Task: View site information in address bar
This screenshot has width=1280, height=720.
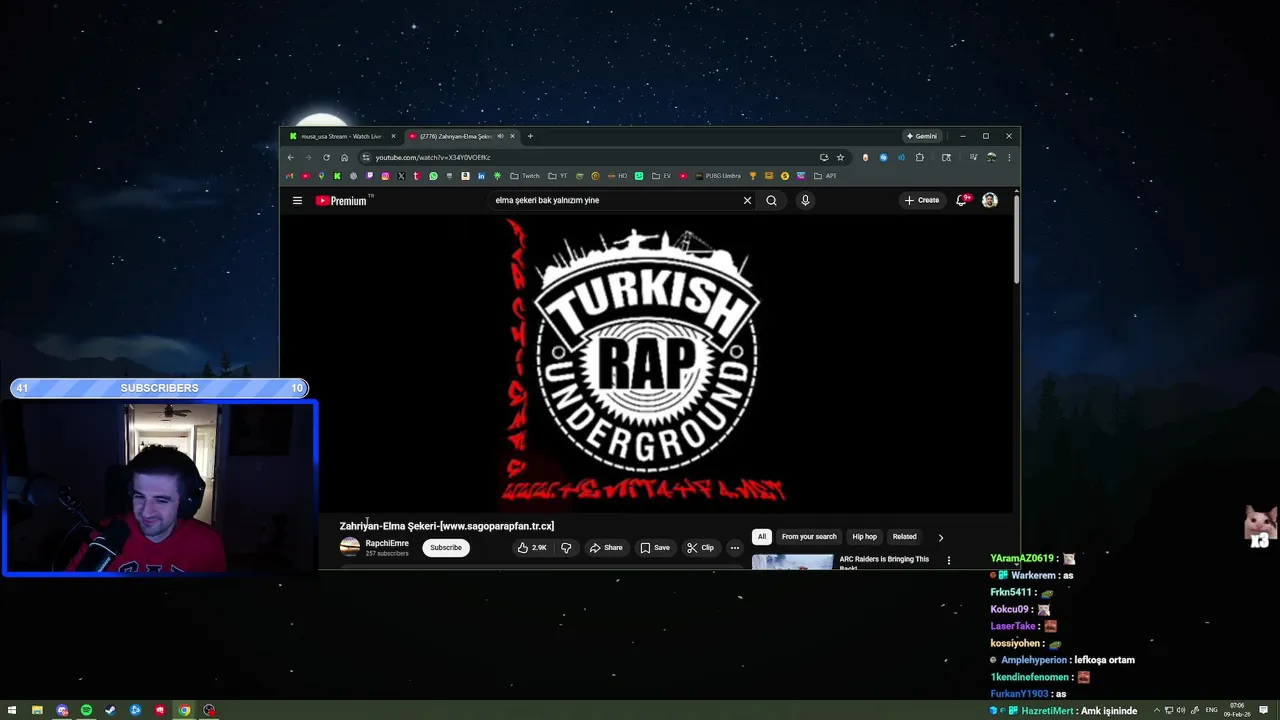Action: (x=366, y=157)
